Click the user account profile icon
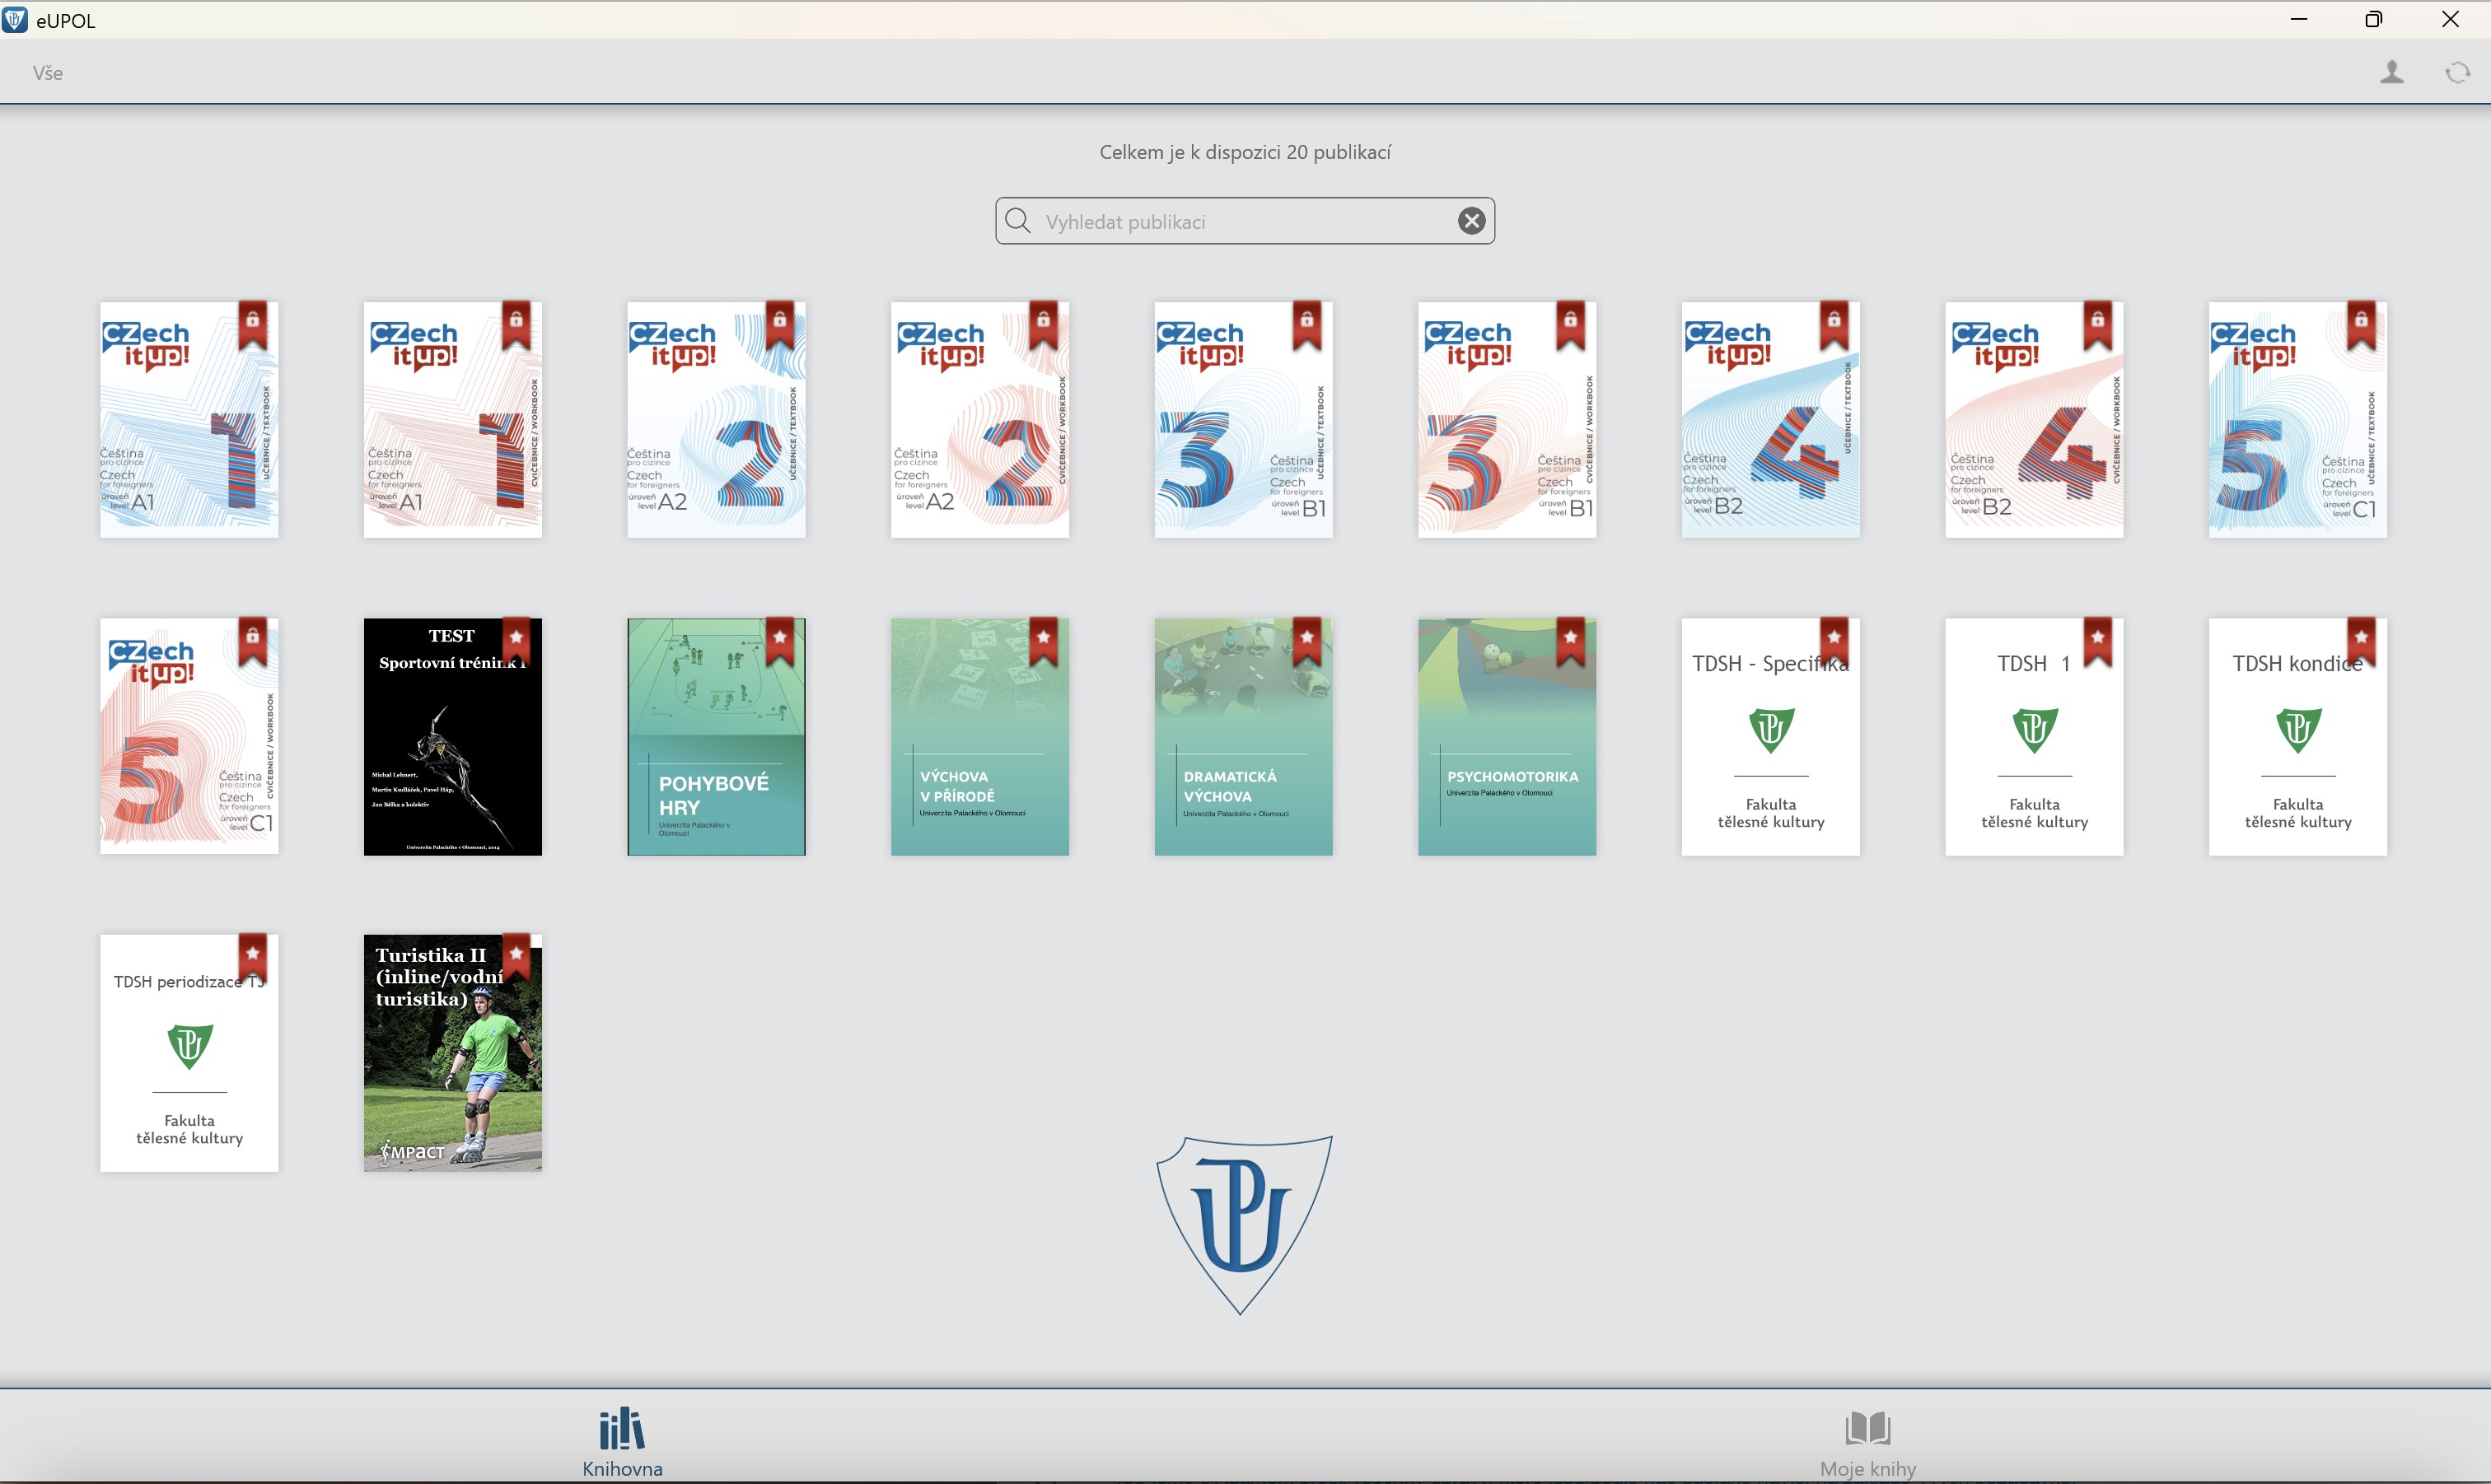 pos(2391,72)
